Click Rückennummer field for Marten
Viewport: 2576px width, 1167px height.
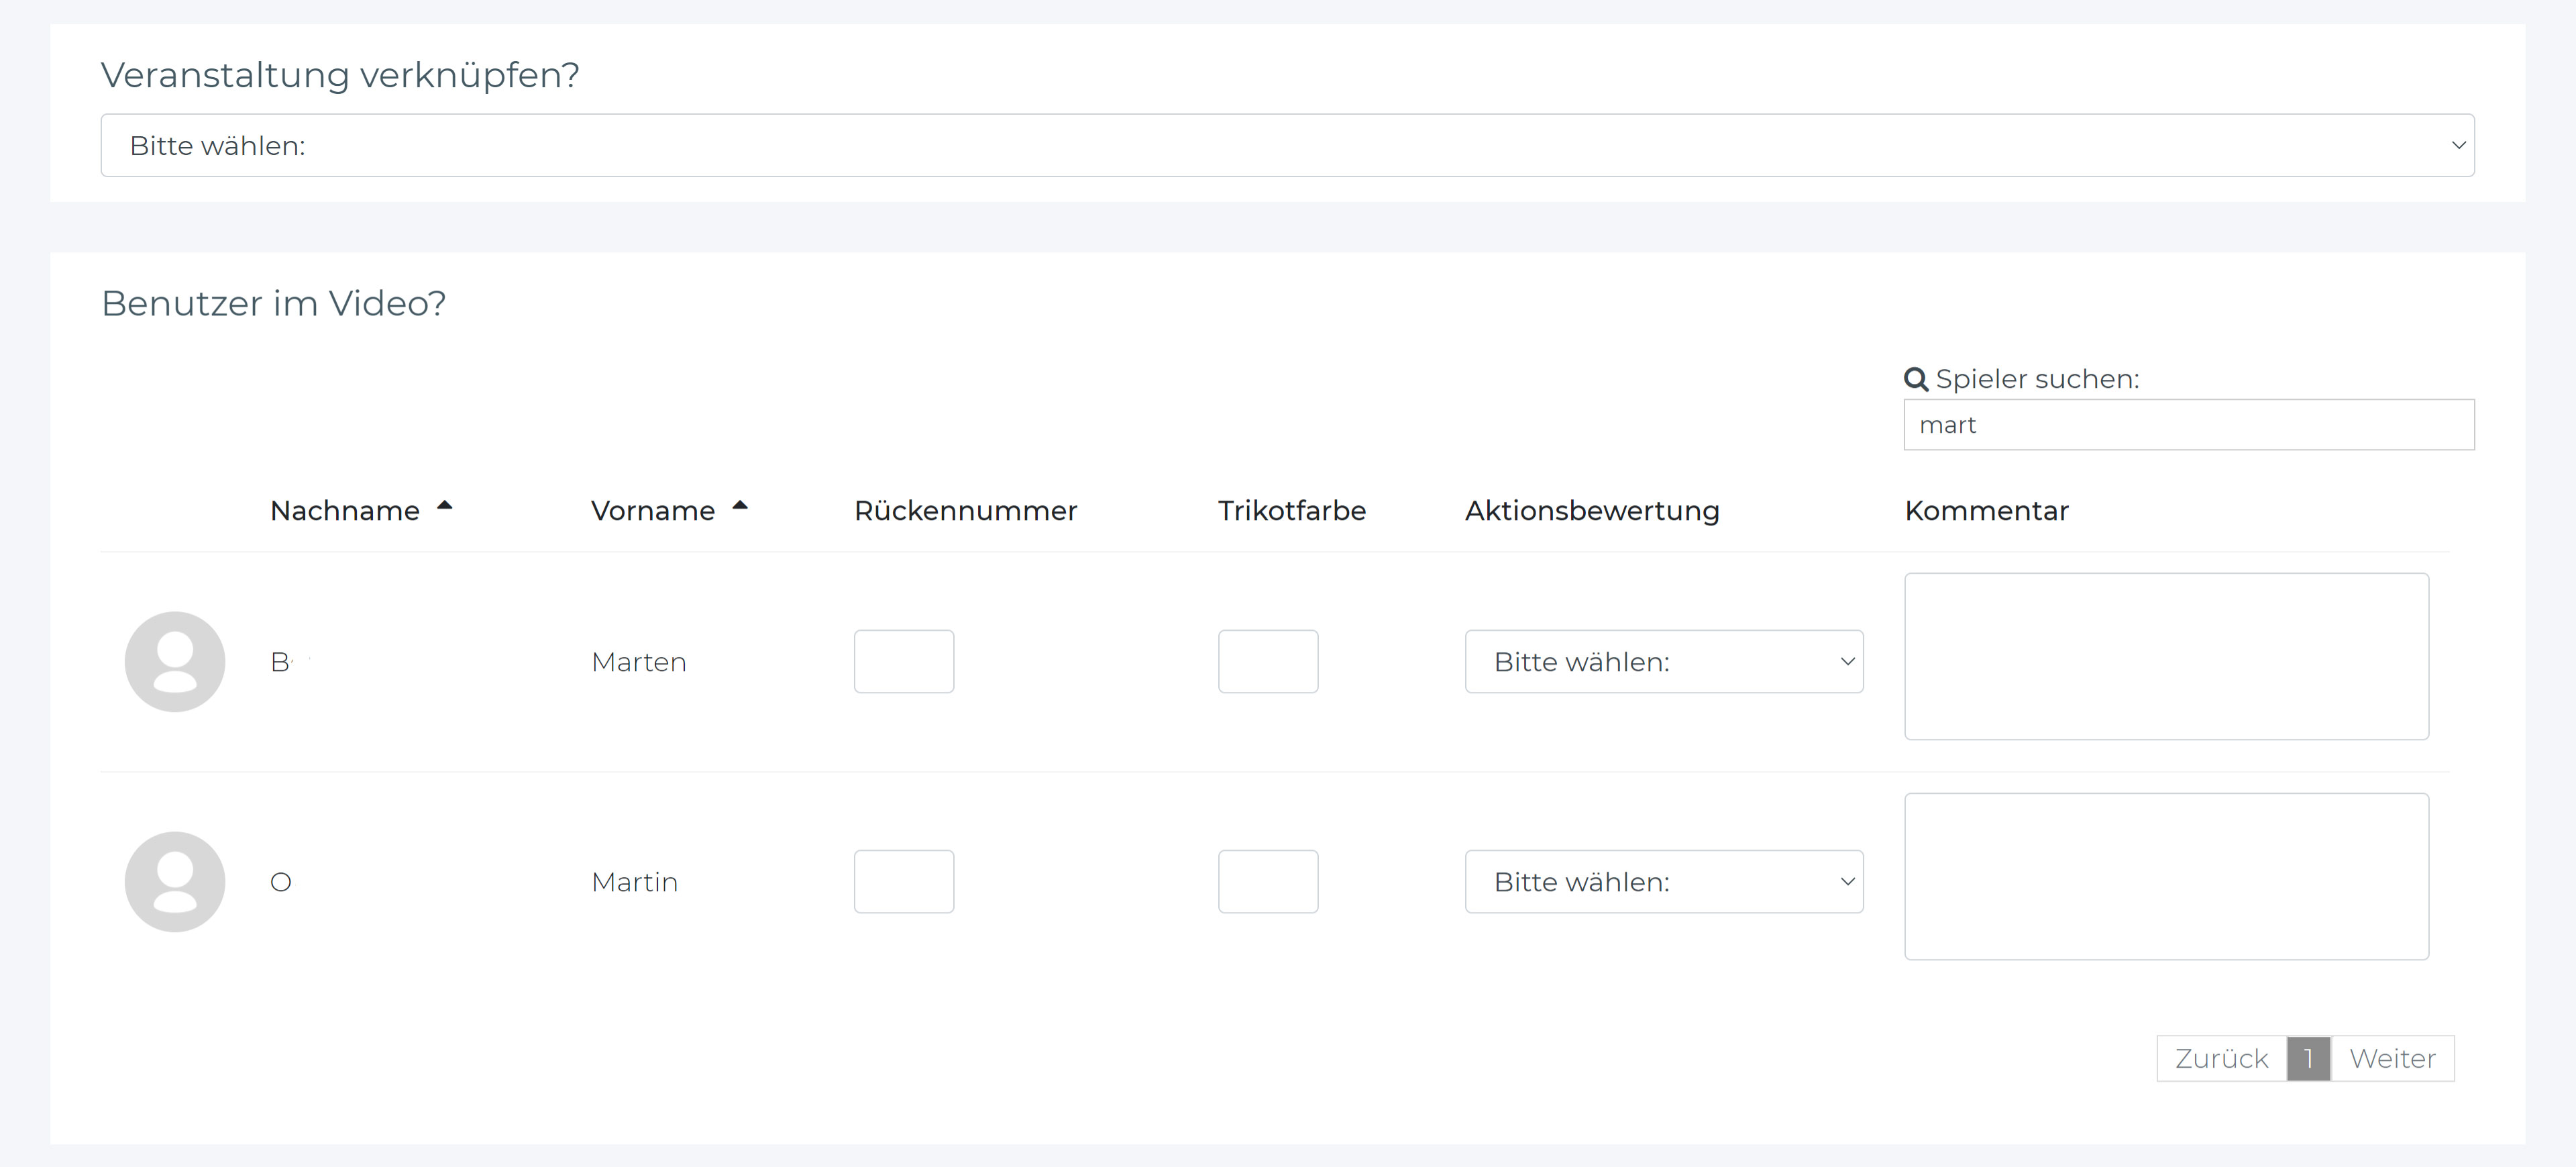[904, 661]
